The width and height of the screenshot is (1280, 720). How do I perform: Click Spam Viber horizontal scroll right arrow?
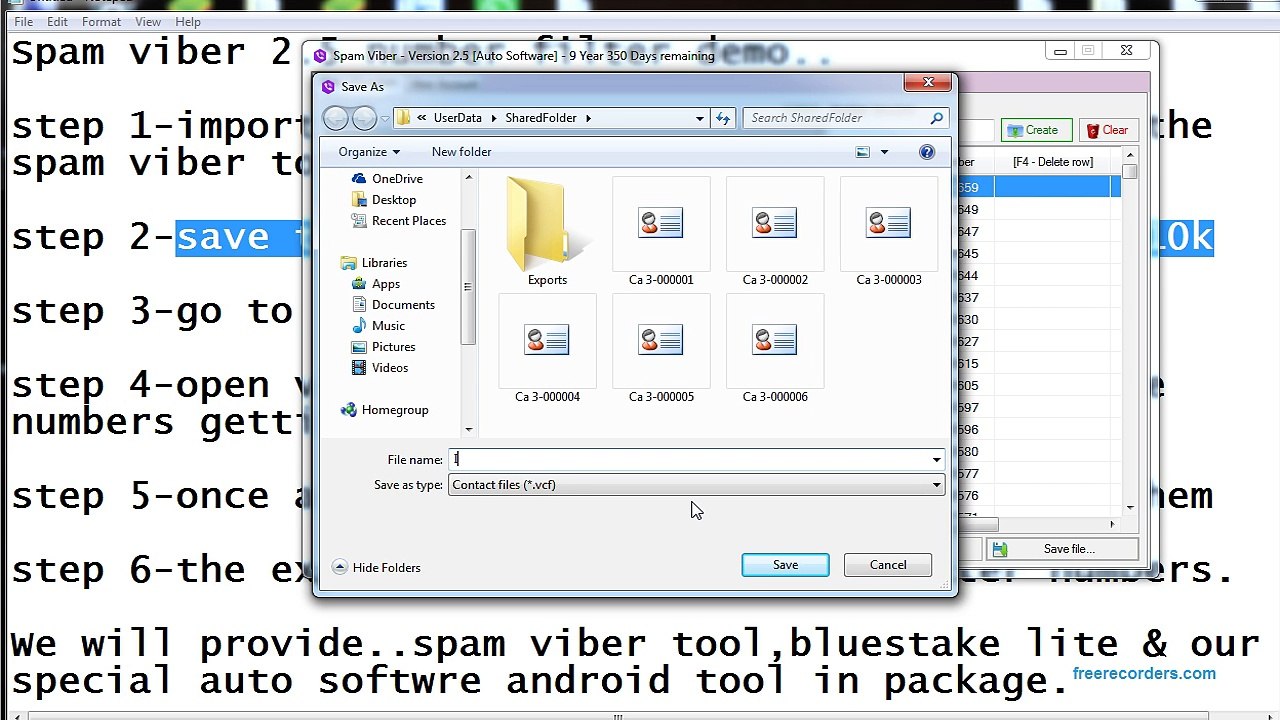tap(1112, 523)
